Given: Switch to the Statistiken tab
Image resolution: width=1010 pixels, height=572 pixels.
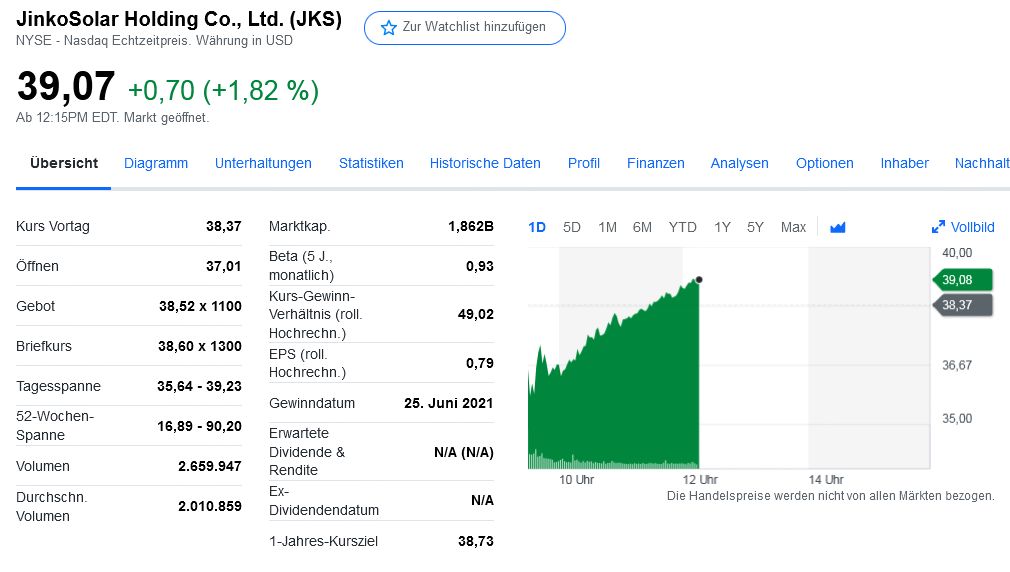Looking at the screenshot, I should click(371, 163).
